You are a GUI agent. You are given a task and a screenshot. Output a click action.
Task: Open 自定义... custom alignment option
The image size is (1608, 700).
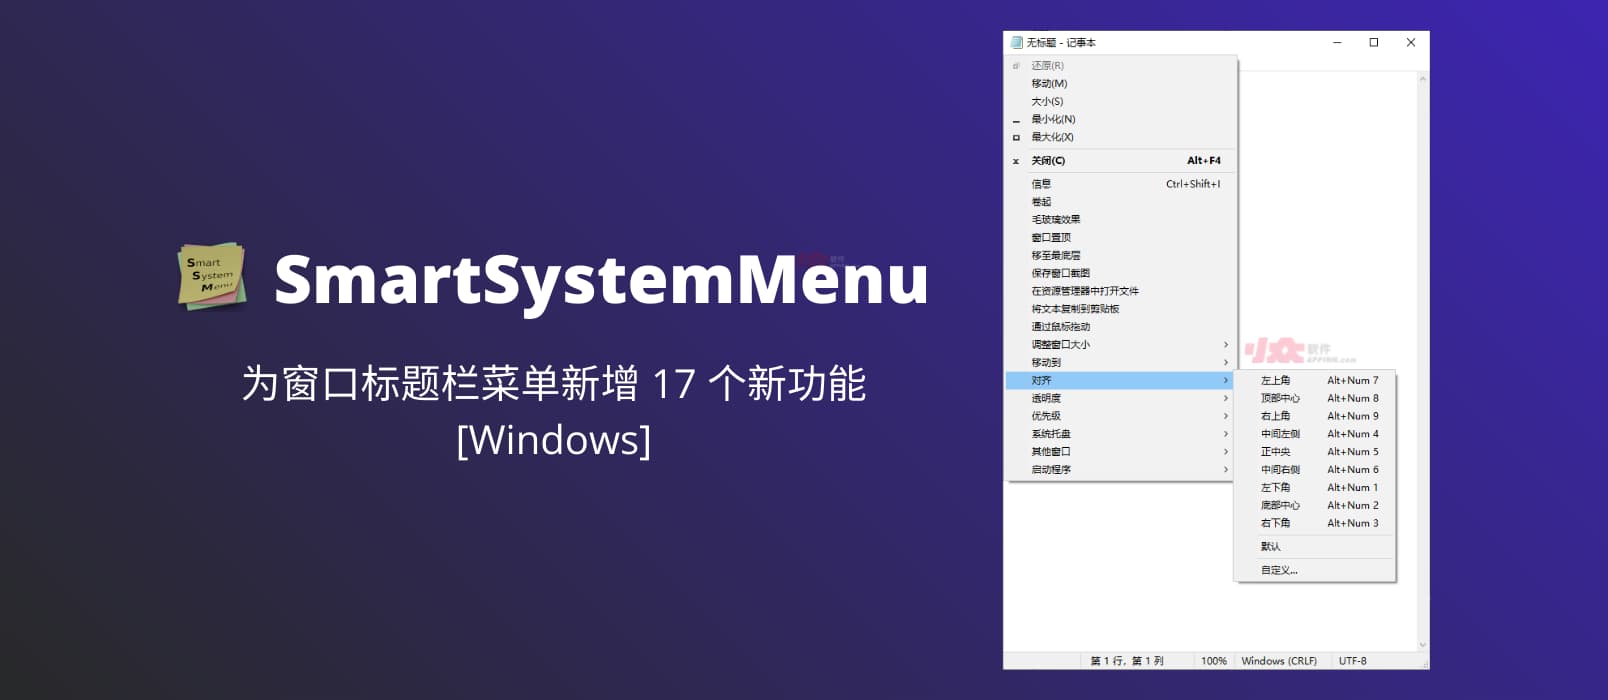click(x=1315, y=571)
